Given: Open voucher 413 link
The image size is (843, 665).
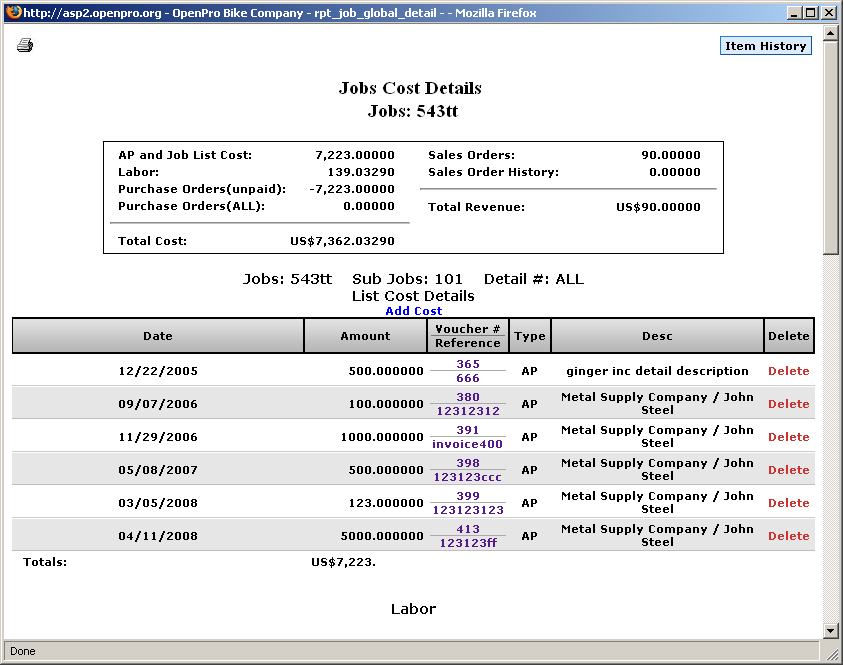Looking at the screenshot, I should tap(467, 529).
